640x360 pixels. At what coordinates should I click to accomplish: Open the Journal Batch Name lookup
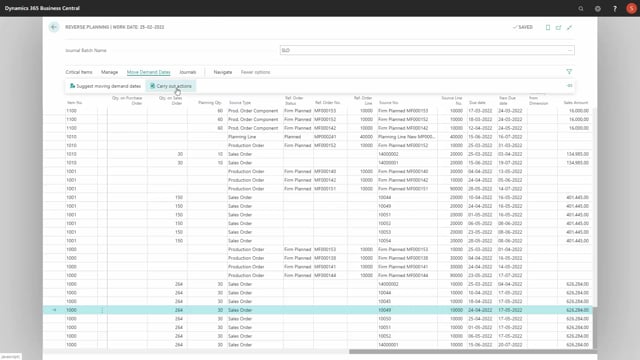tap(570, 50)
